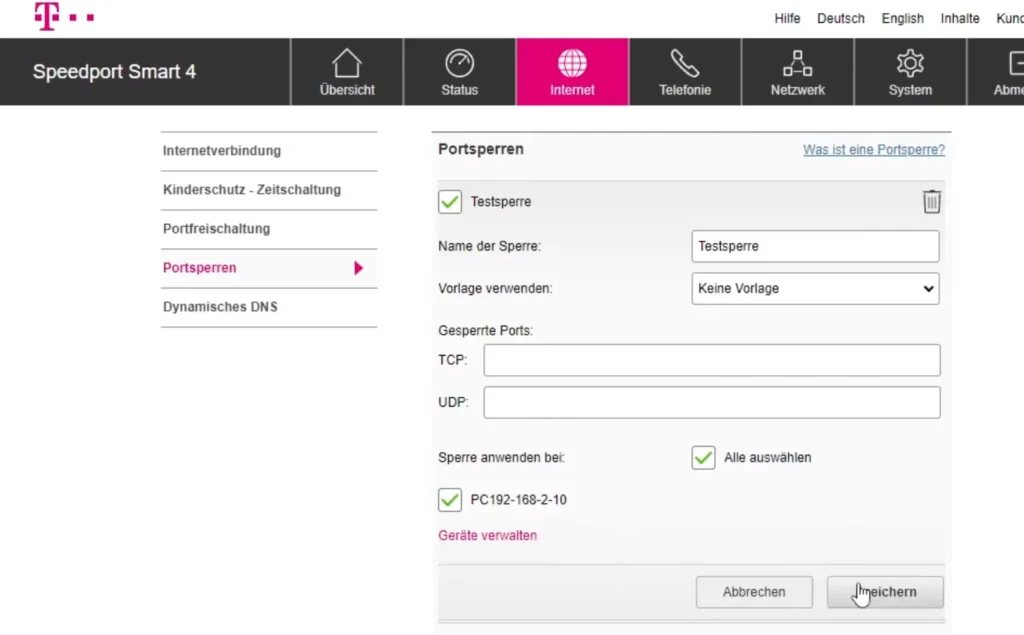Screen dimensions: 1024x635
Task: Open the Status gauge tab
Action: [459, 72]
